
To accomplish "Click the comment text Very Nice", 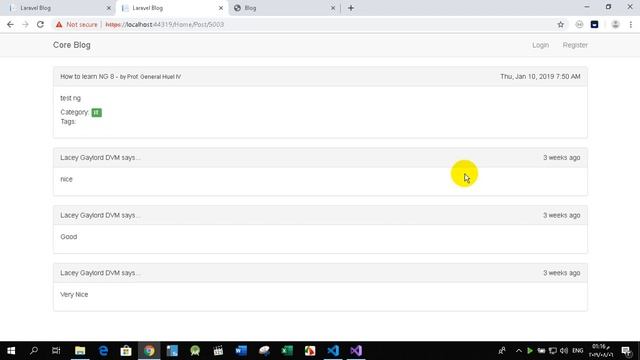I will pos(74,294).
